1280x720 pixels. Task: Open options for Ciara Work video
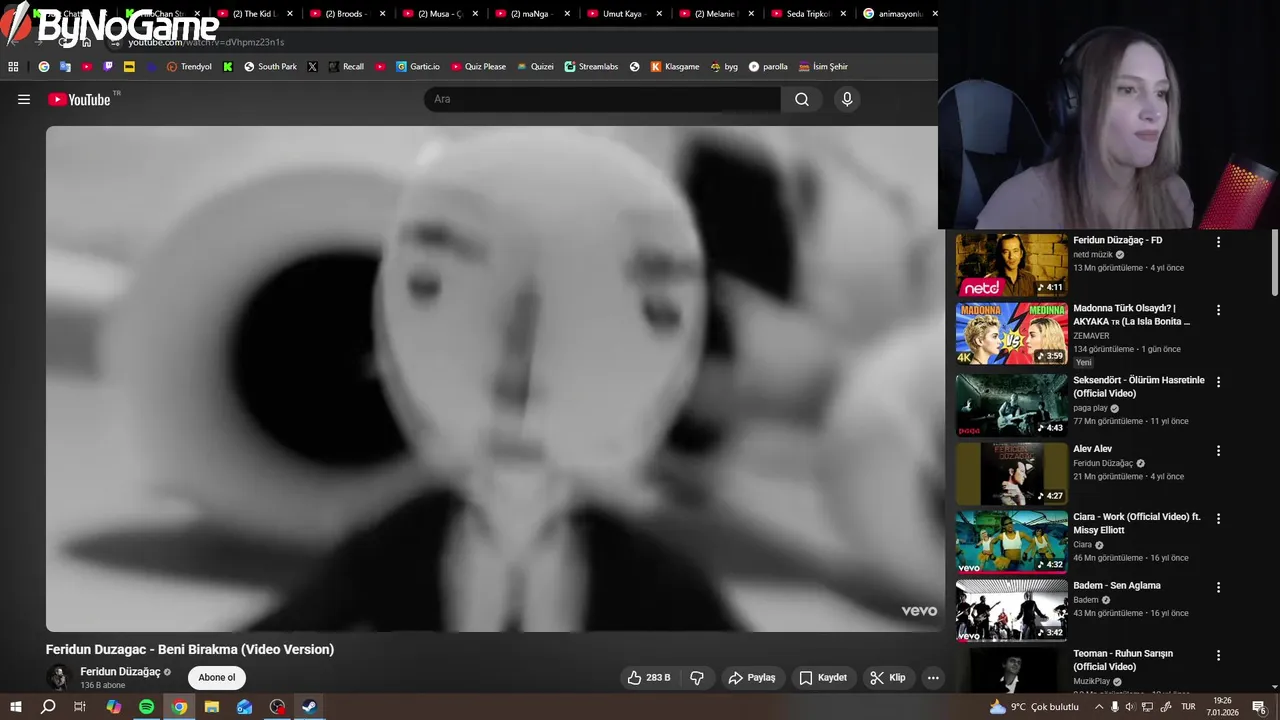coord(1218,519)
